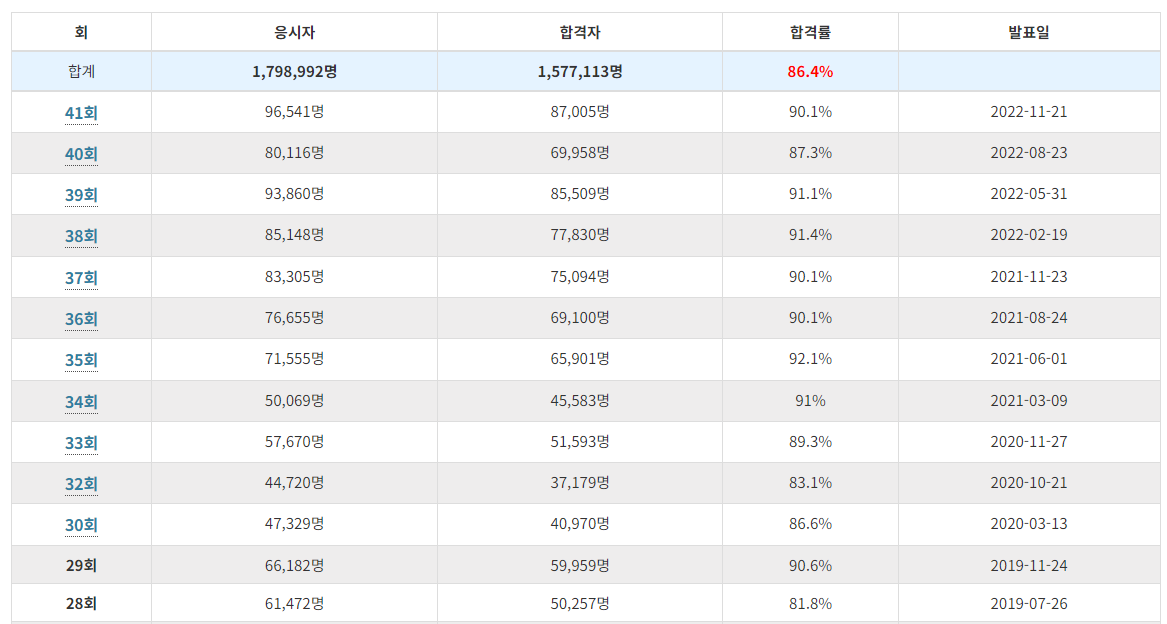
Task: Click the 합격률 column header
Action: click(x=809, y=31)
